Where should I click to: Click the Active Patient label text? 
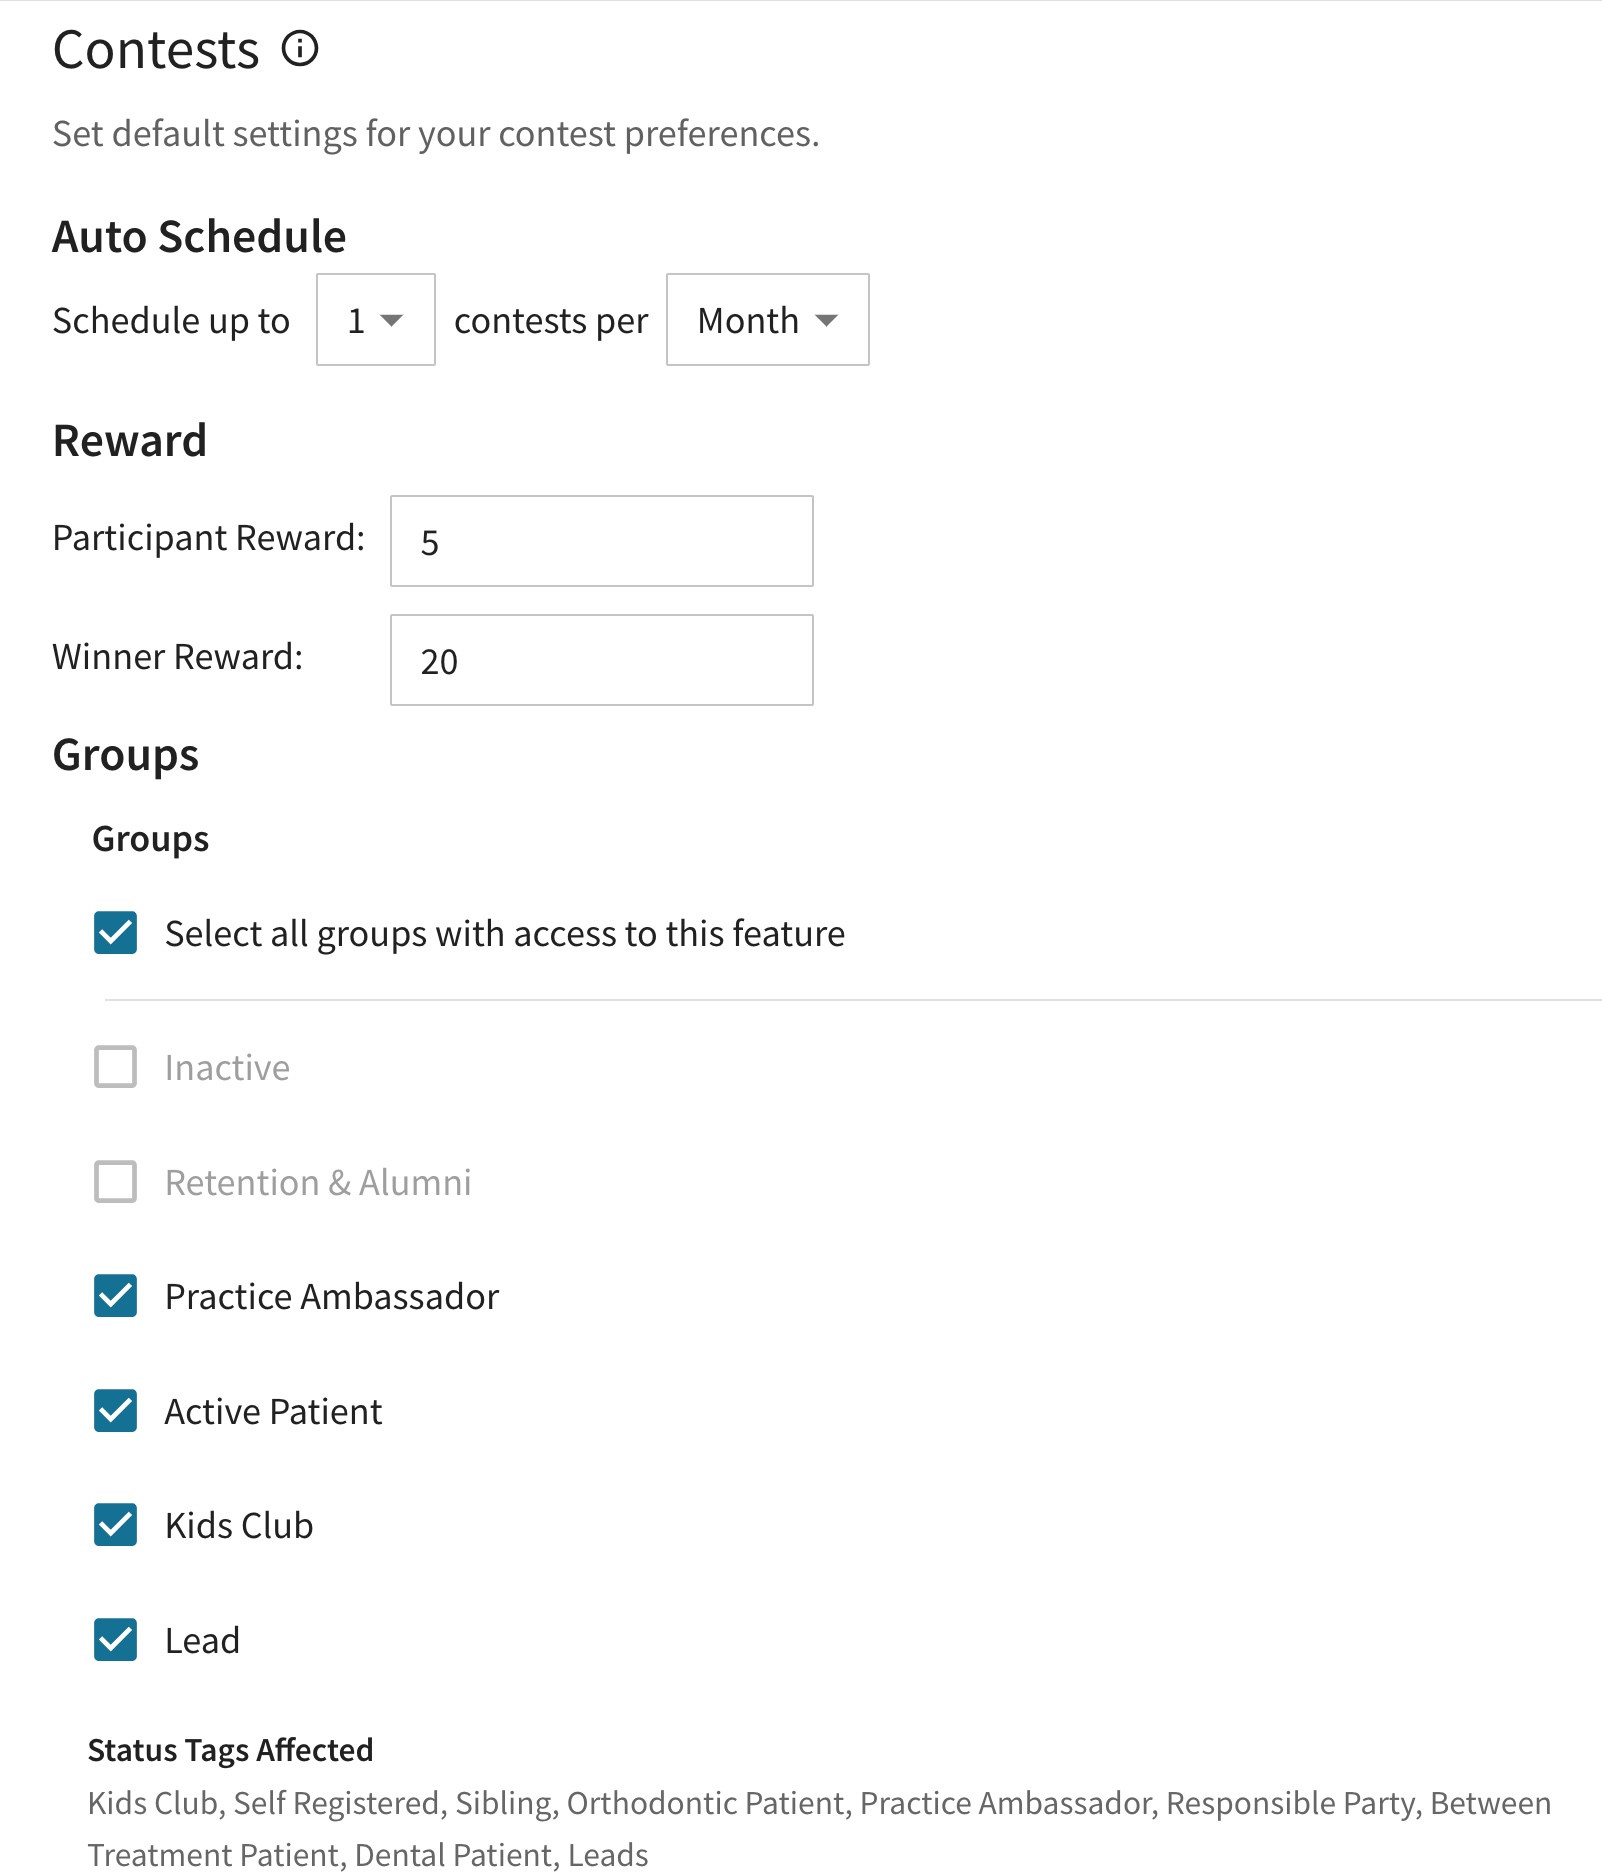point(273,1412)
